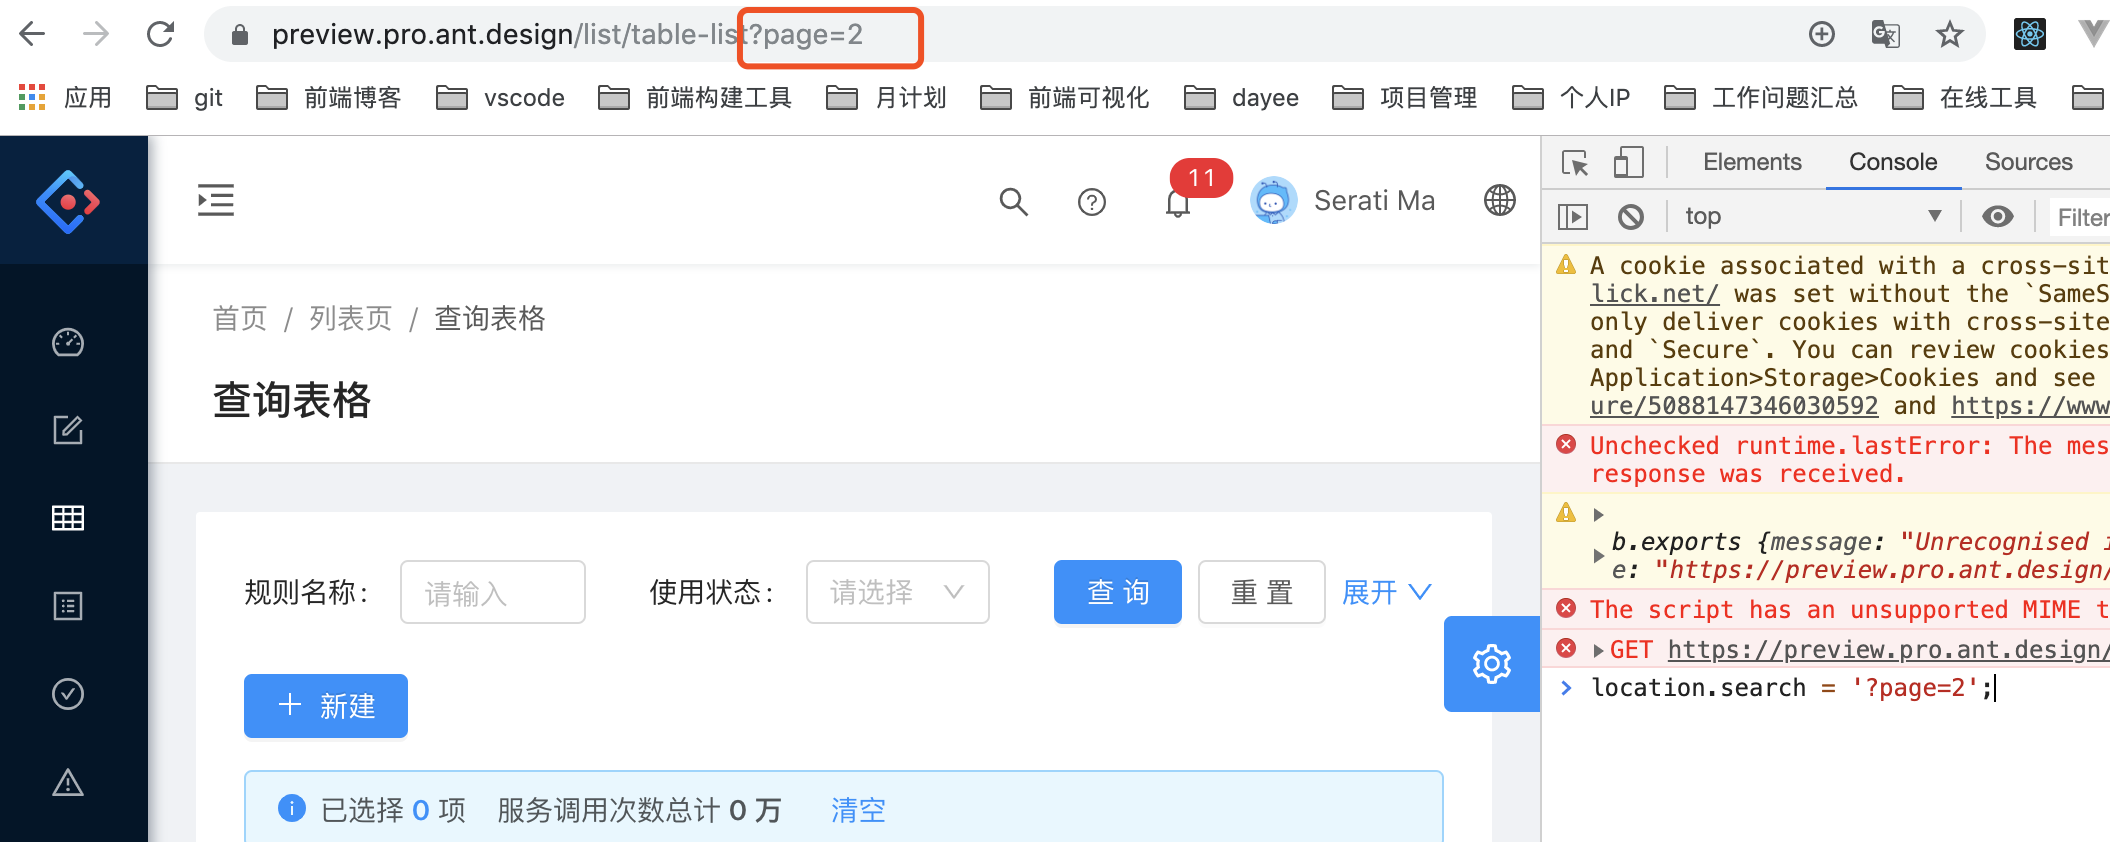
Task: Click the 新建 create button
Action: click(x=326, y=706)
